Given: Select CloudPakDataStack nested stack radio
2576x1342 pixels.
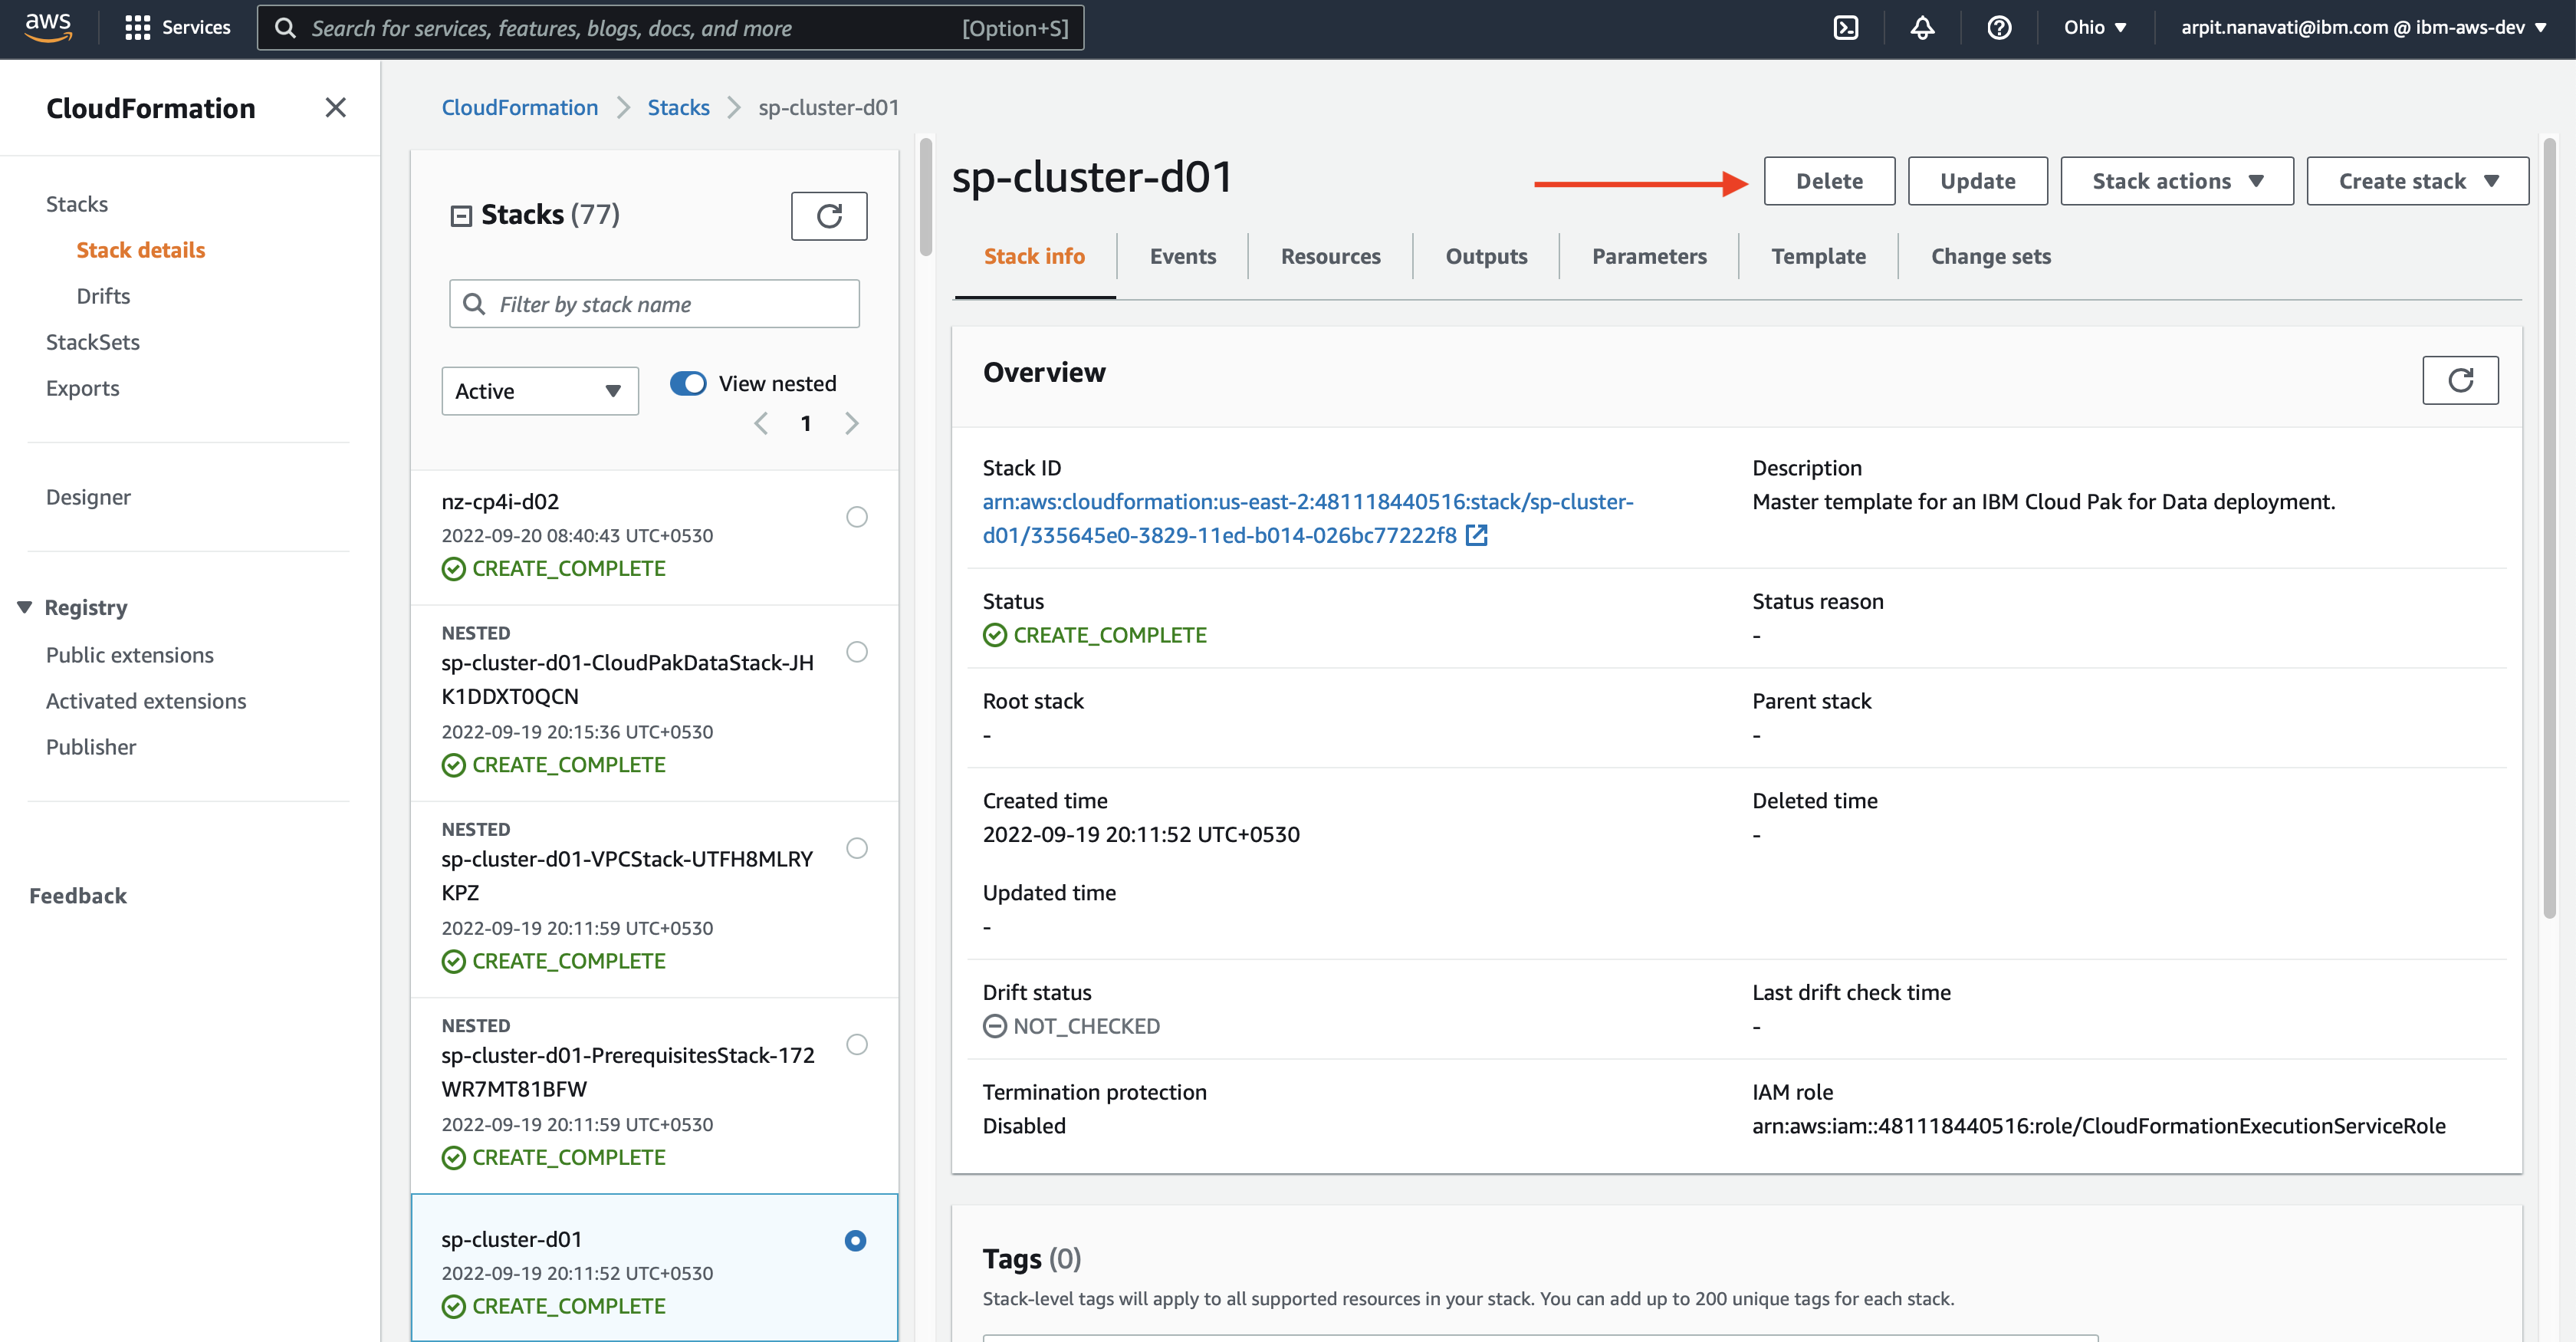Looking at the screenshot, I should (x=857, y=652).
